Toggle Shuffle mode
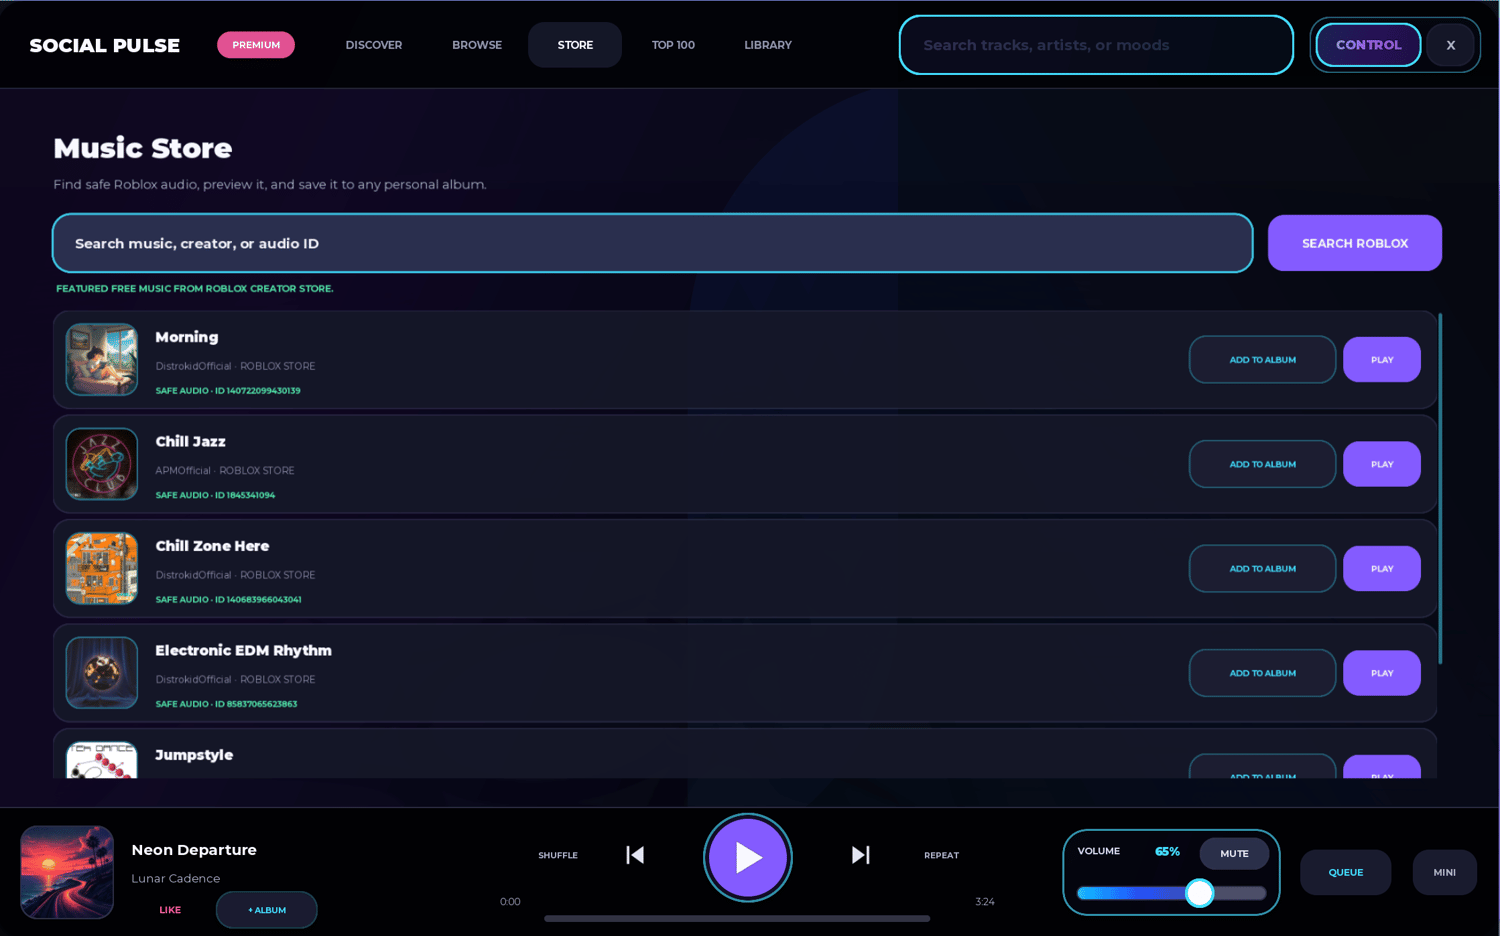This screenshot has height=936, width=1500. [x=558, y=855]
